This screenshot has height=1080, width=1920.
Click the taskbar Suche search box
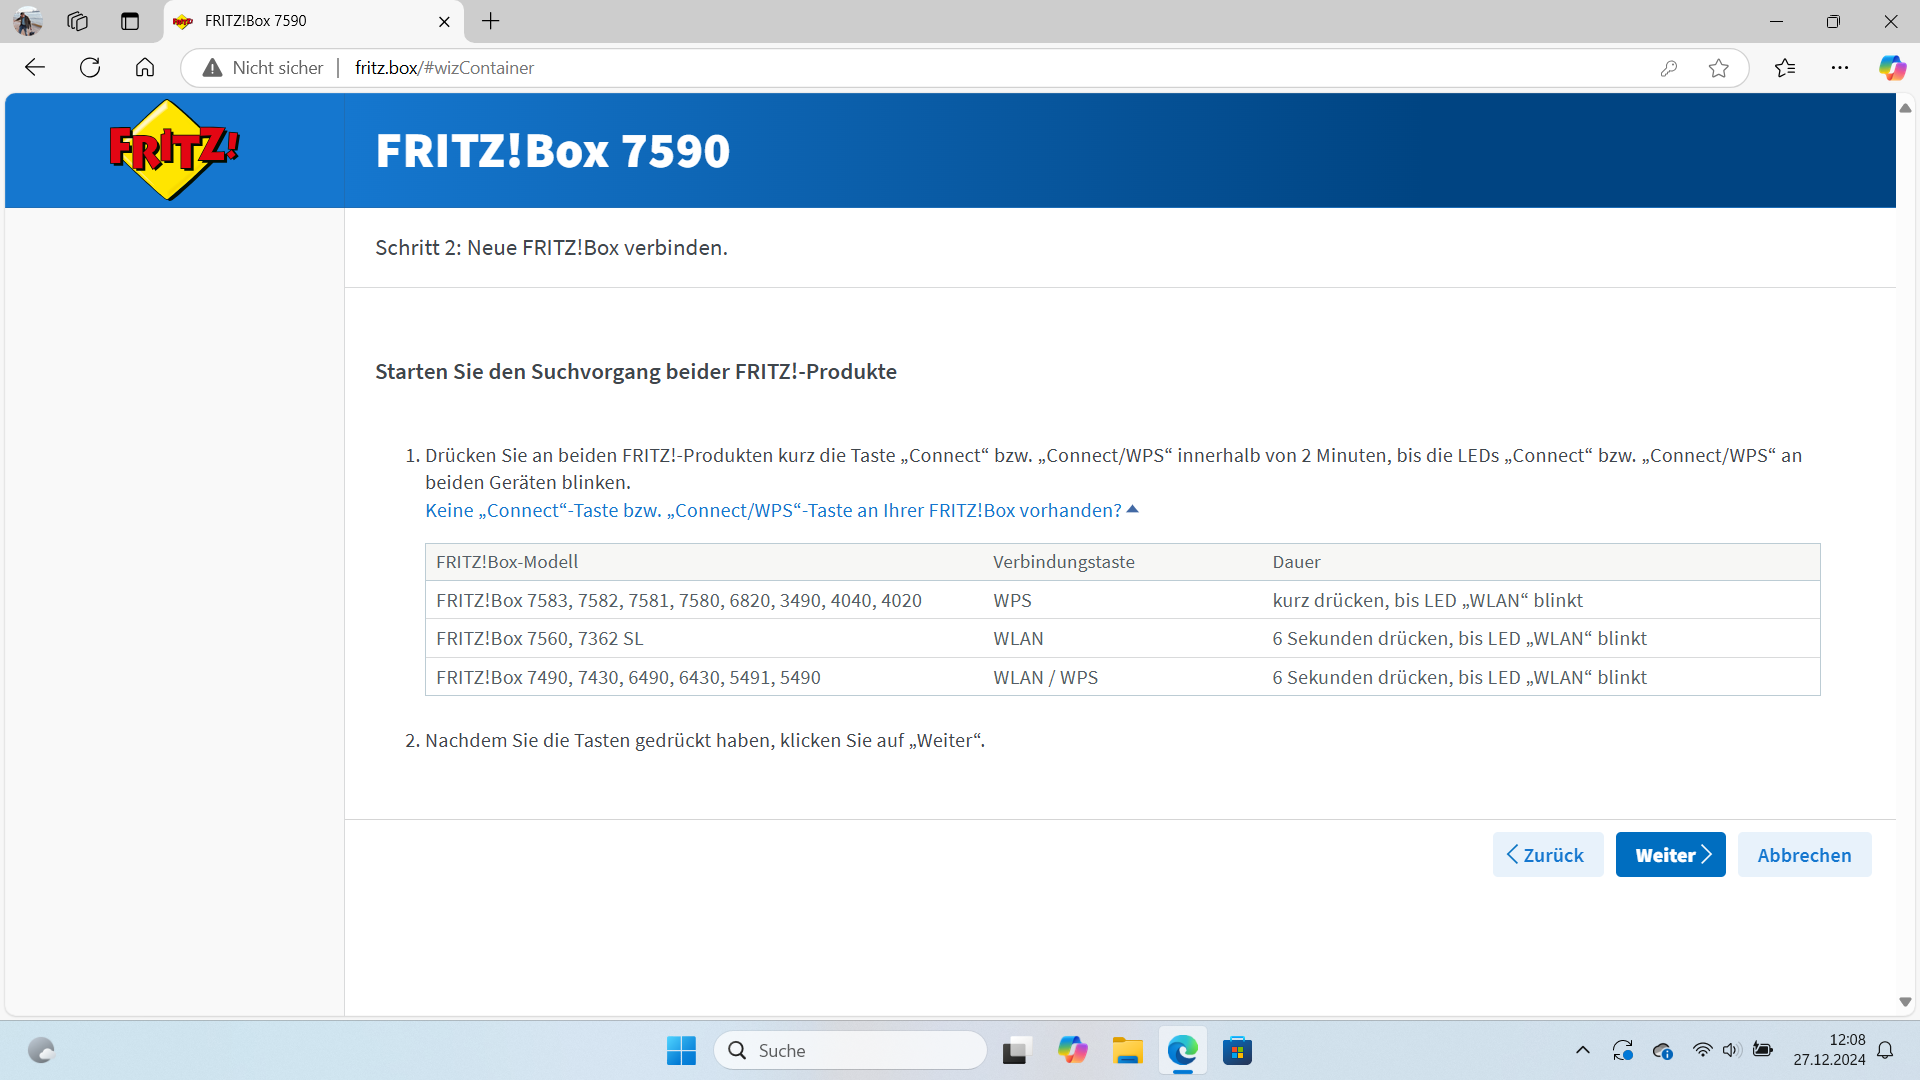(x=850, y=1050)
